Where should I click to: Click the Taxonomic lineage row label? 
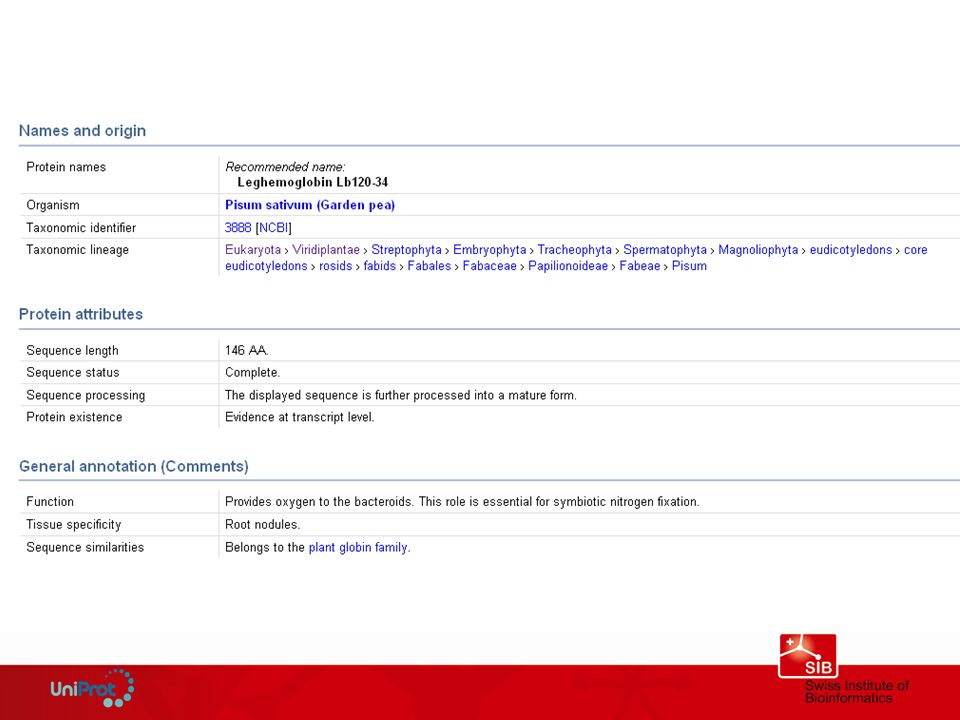[x=78, y=250]
